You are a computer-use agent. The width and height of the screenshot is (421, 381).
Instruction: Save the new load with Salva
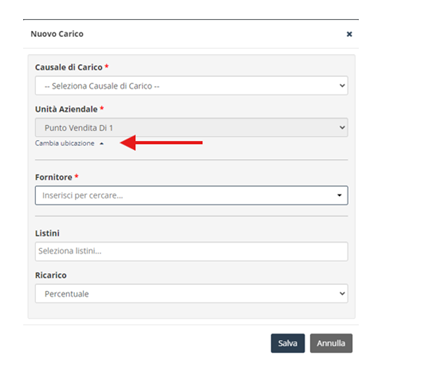(288, 343)
